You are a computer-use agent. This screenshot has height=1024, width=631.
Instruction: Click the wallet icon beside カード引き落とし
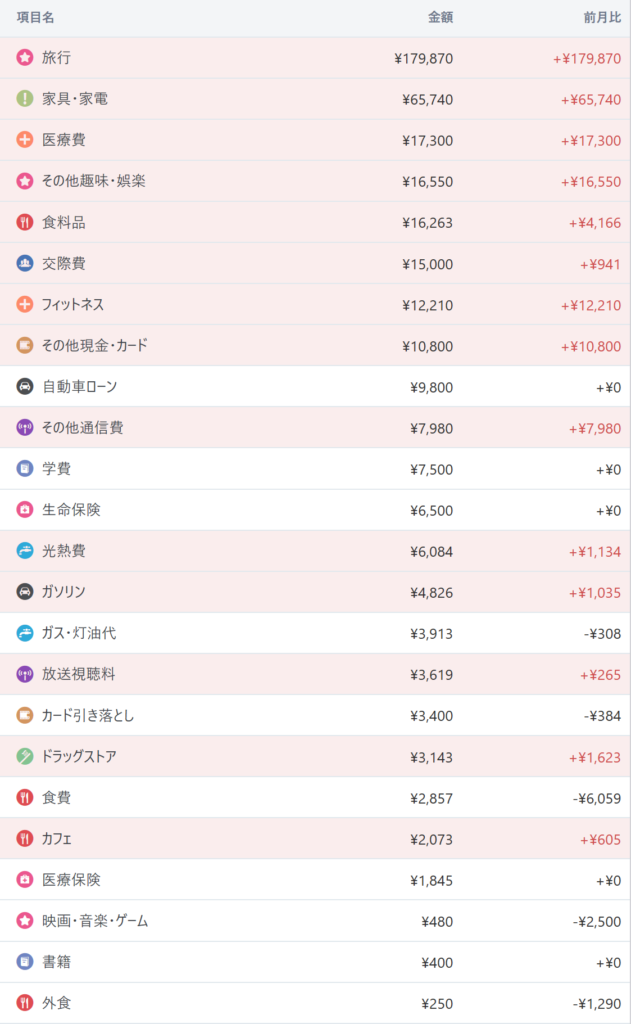[x=25, y=715]
